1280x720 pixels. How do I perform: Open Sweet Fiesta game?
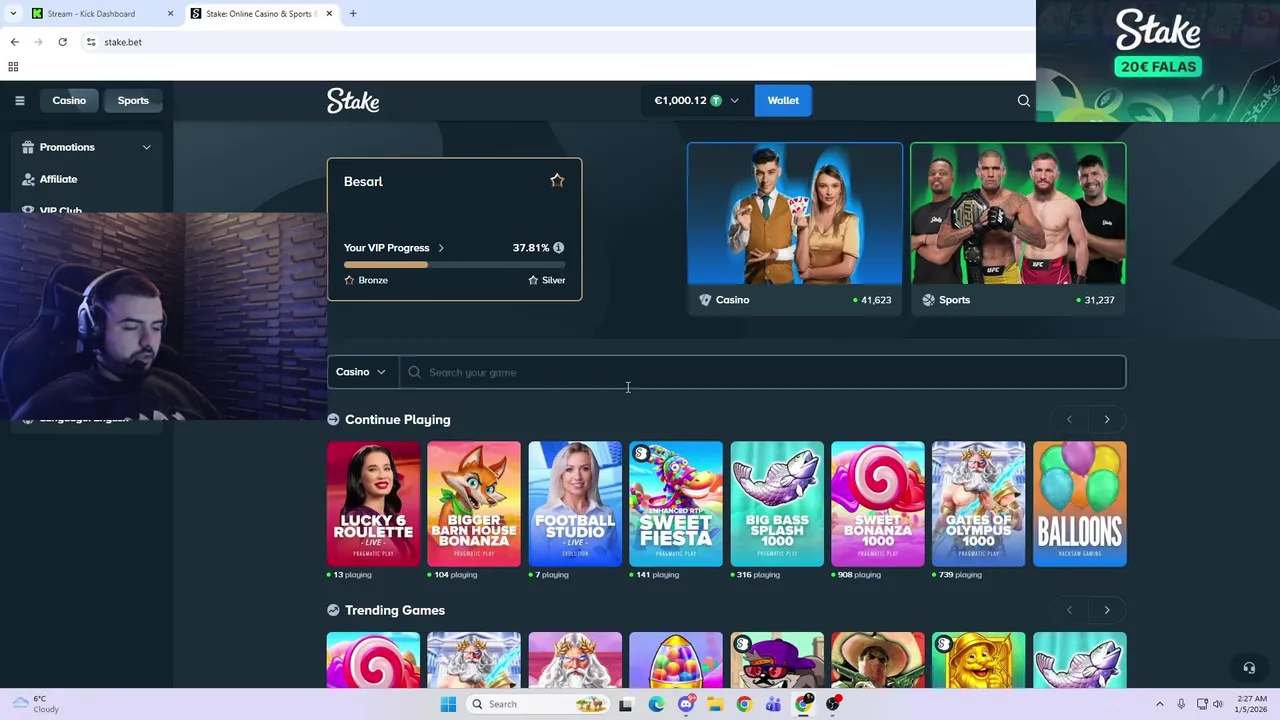click(676, 504)
